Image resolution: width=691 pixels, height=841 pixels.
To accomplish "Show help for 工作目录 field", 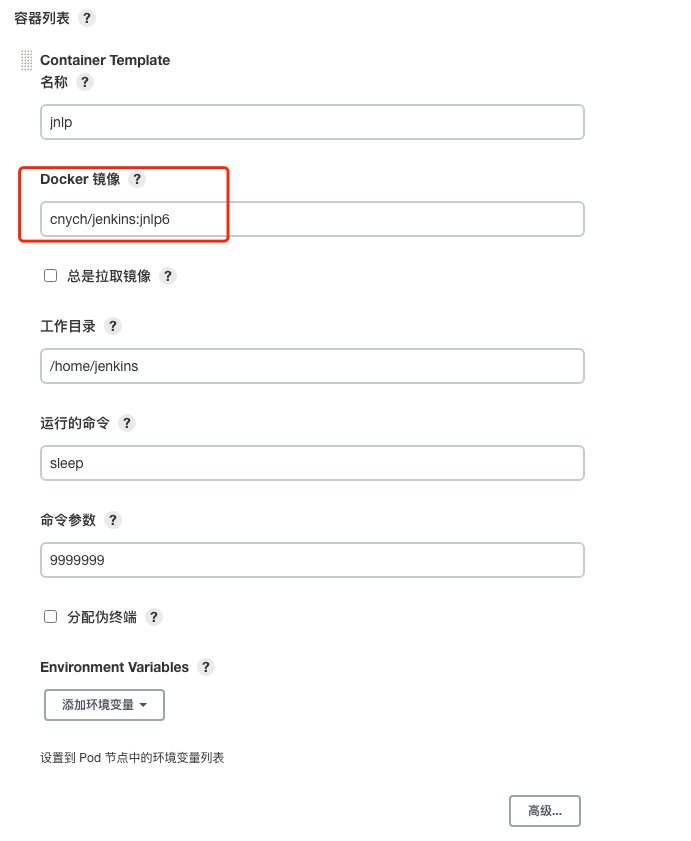I will (113, 327).
